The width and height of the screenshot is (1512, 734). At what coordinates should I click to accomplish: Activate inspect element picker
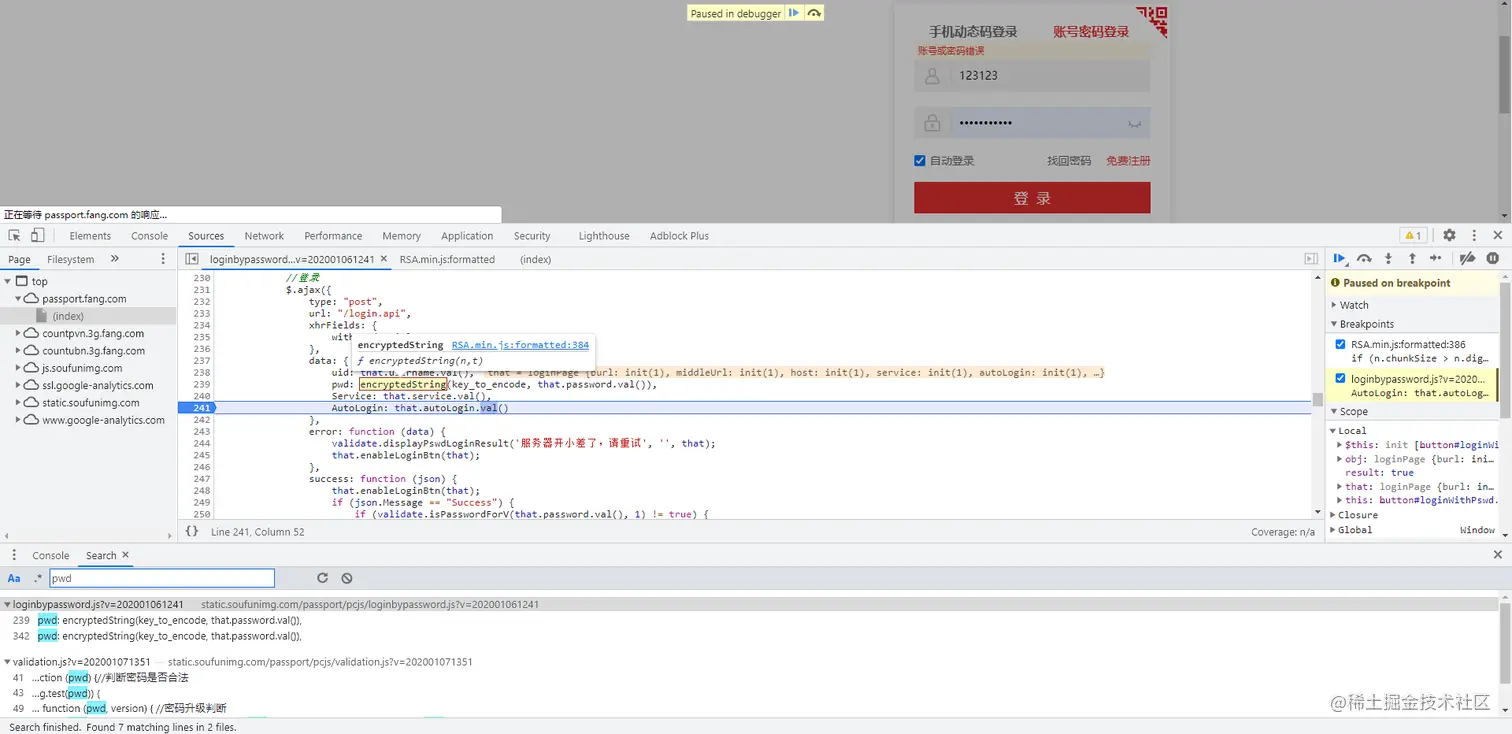14,236
